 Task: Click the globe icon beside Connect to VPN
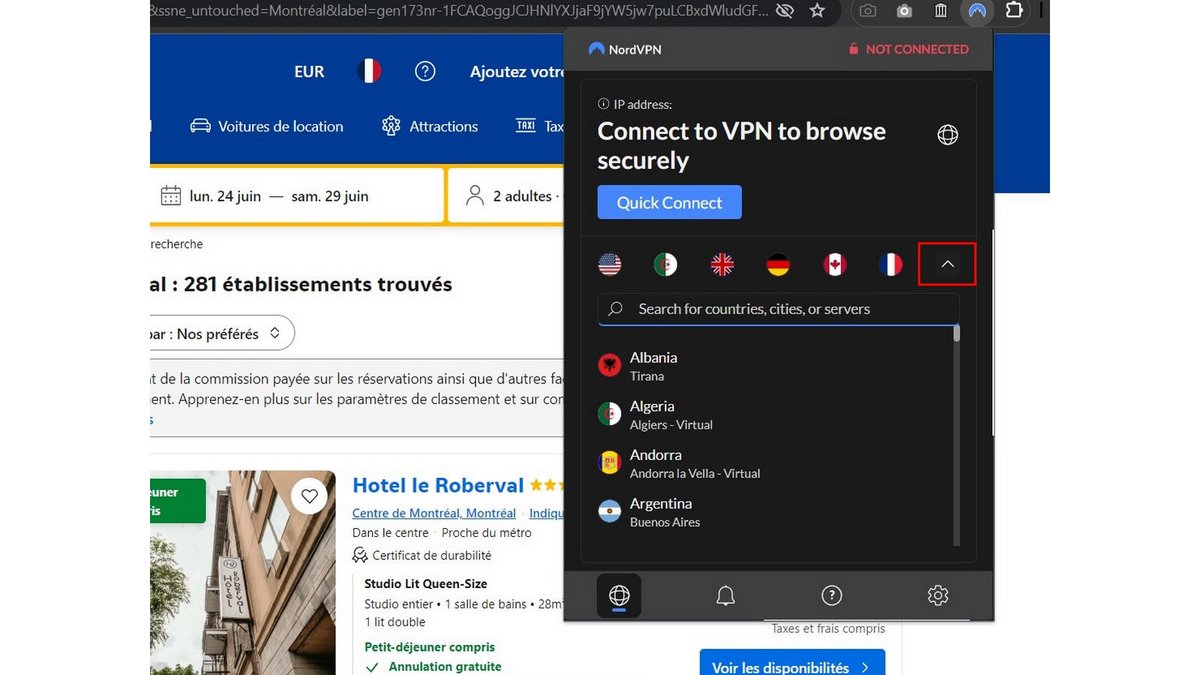click(948, 135)
